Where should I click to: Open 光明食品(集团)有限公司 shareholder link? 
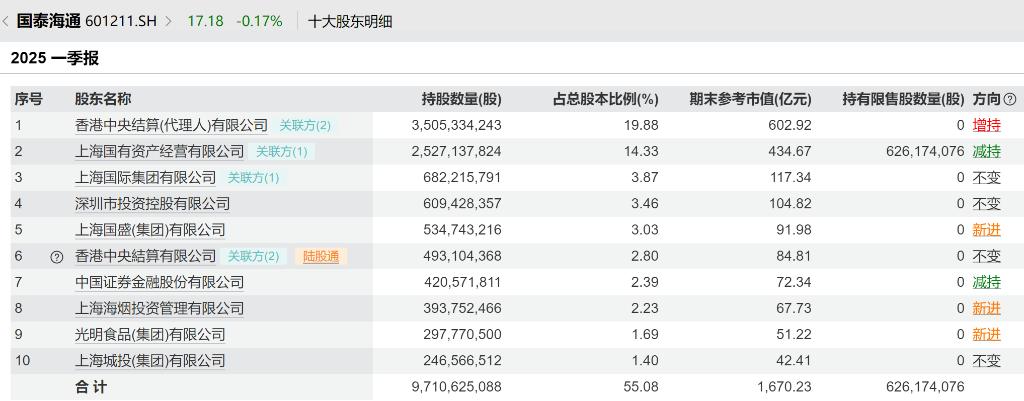click(150, 334)
